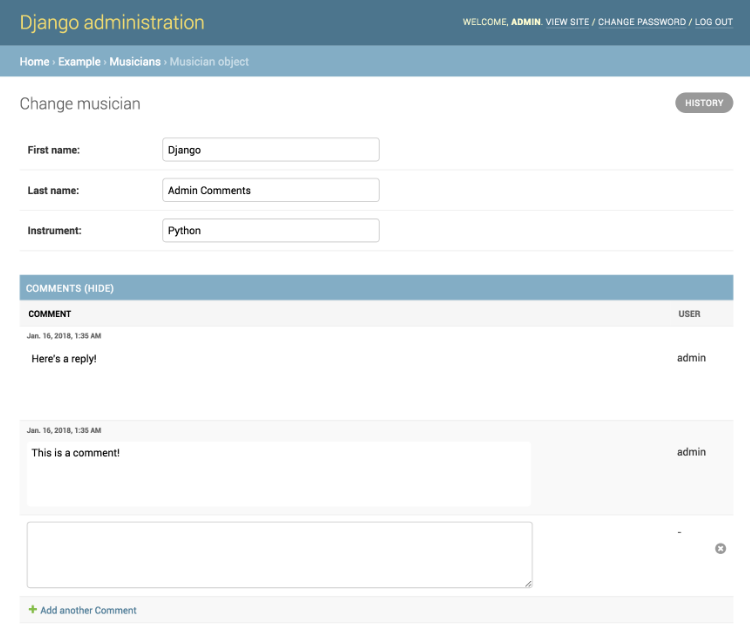750x640 pixels.
Task: Click the USER column header
Action: pyautogui.click(x=689, y=314)
